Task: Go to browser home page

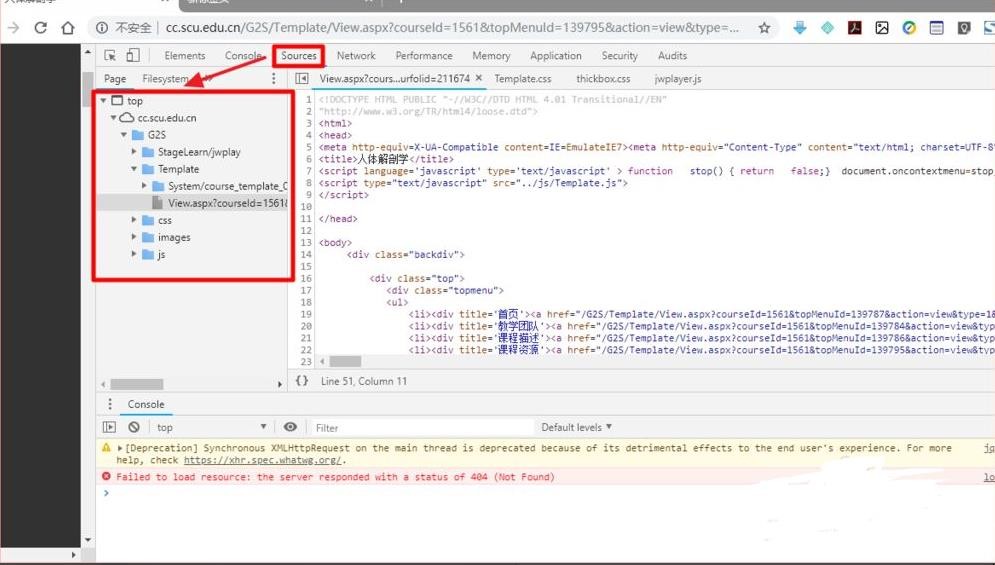Action: point(68,28)
